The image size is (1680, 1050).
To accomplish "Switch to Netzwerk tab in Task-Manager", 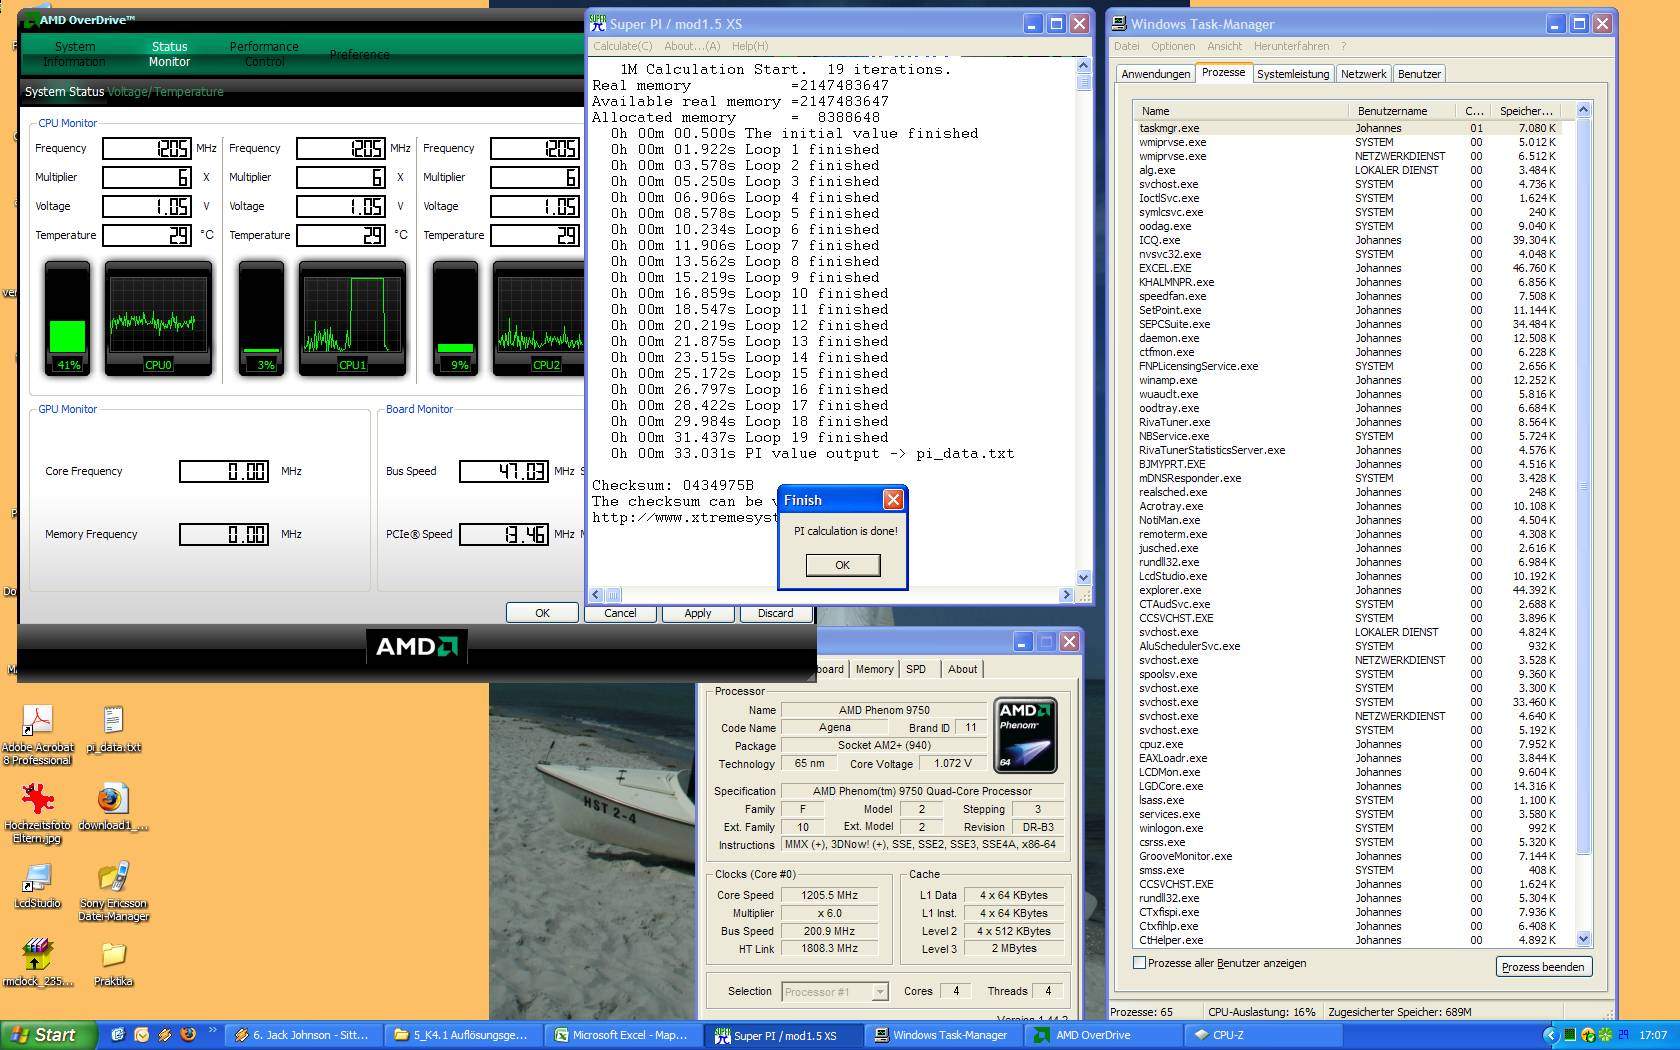I will click(1364, 74).
